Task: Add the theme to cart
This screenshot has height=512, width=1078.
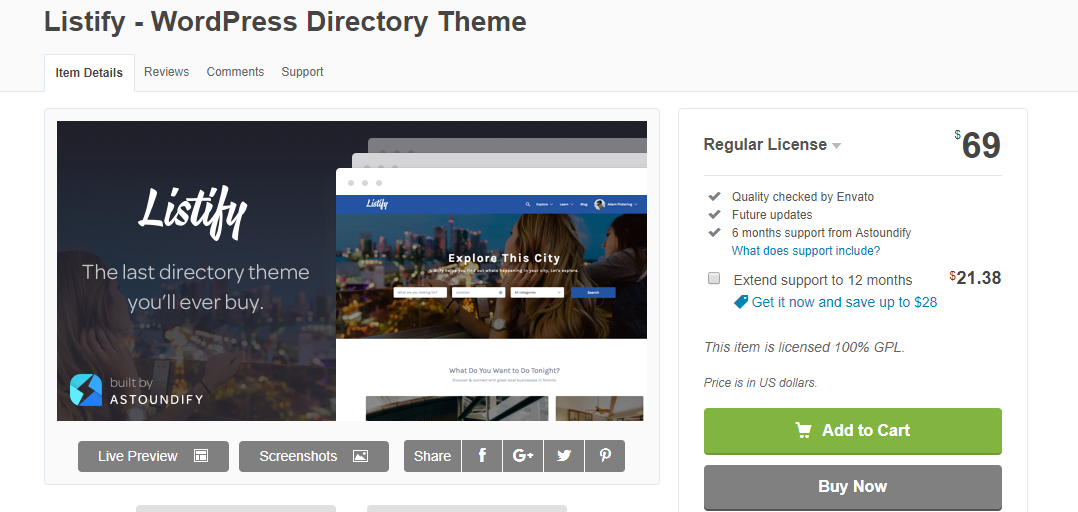Action: pos(852,431)
